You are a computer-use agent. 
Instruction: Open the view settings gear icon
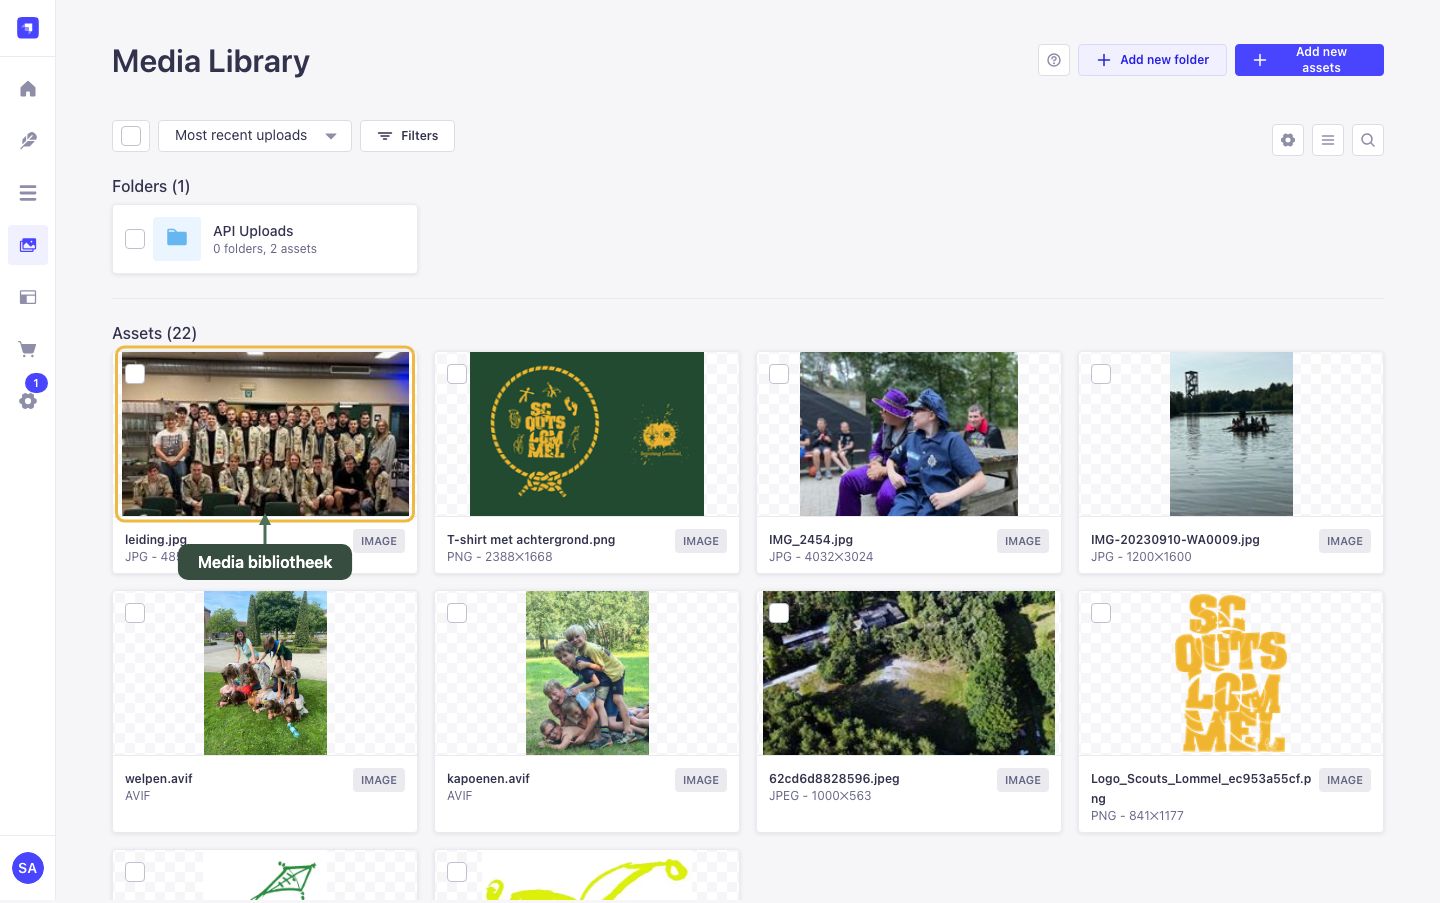click(1288, 140)
